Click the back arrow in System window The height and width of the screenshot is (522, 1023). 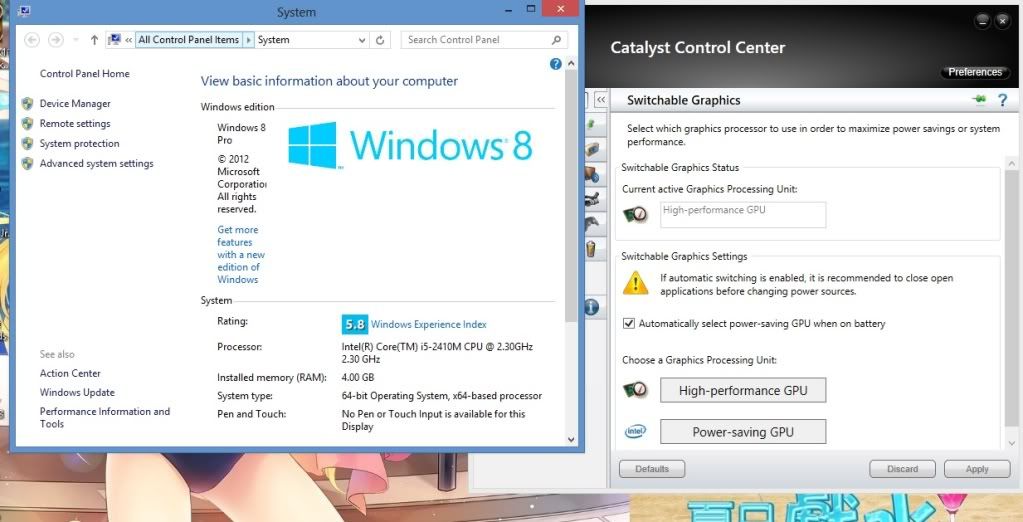(x=31, y=40)
